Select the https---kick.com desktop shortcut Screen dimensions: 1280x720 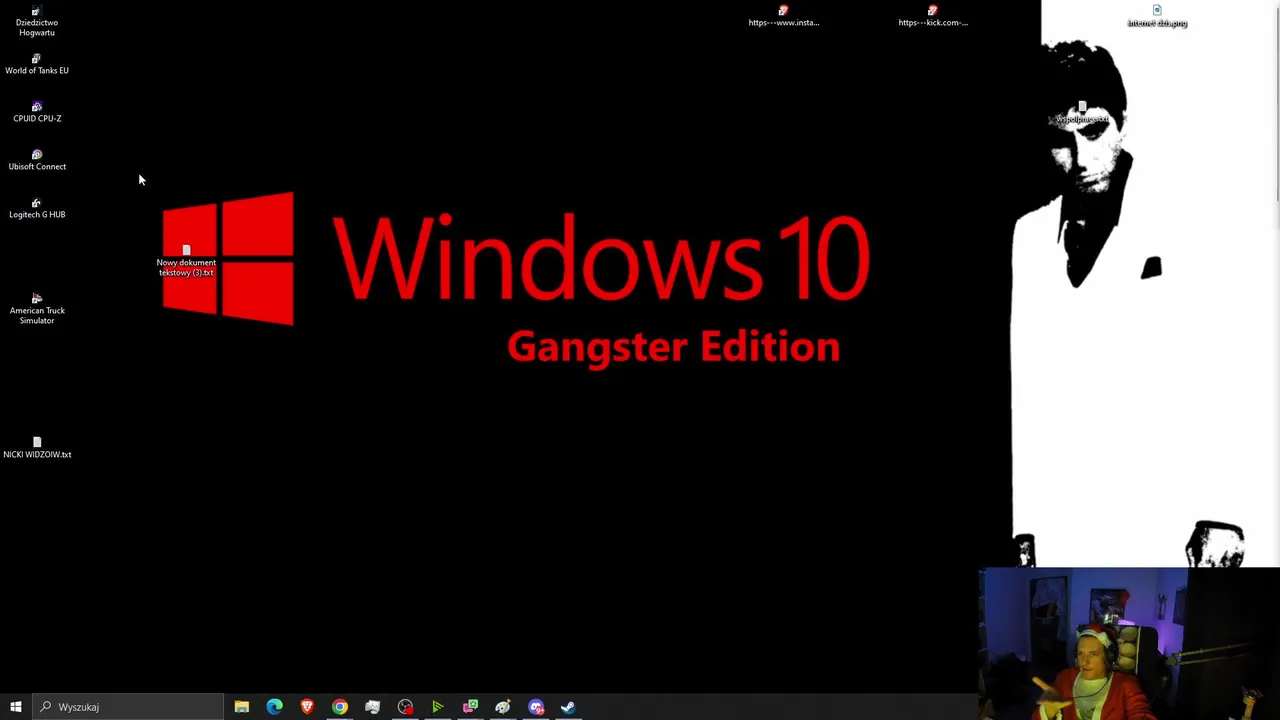point(933,16)
